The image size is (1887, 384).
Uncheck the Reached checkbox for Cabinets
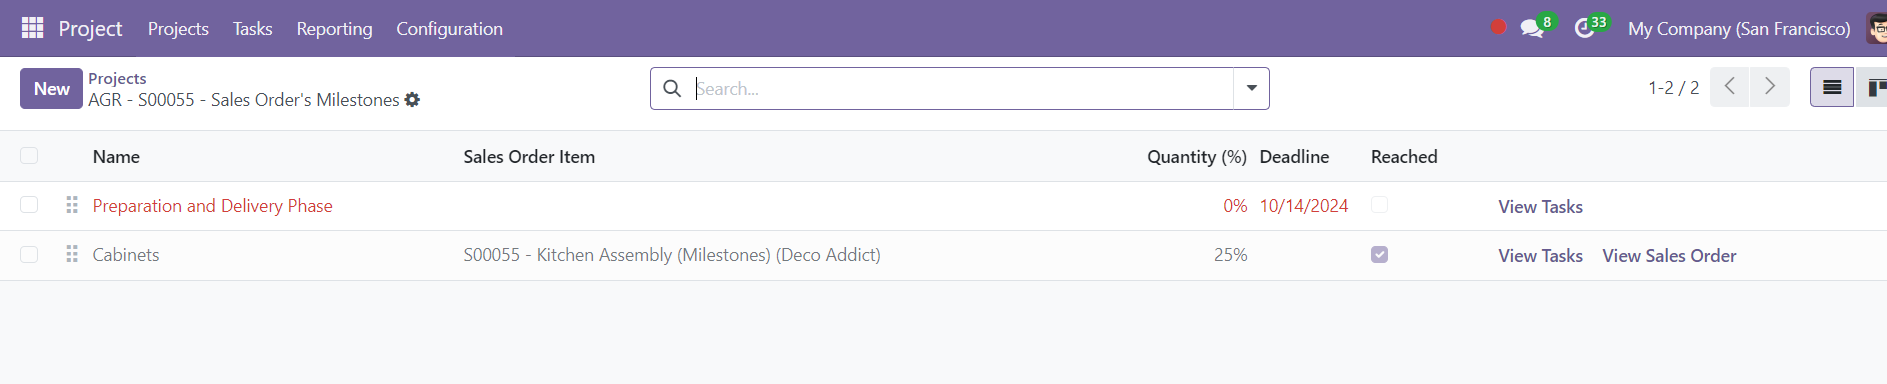coord(1379,255)
